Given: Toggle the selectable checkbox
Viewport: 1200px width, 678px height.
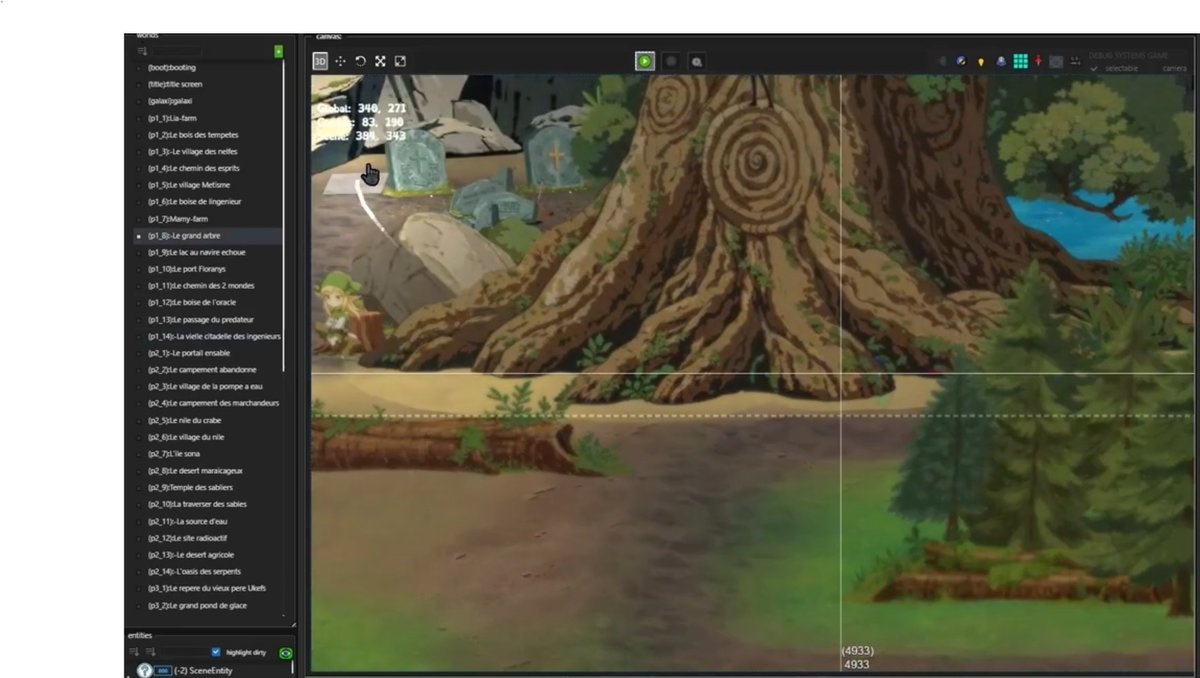Looking at the screenshot, I should pos(1094,68).
